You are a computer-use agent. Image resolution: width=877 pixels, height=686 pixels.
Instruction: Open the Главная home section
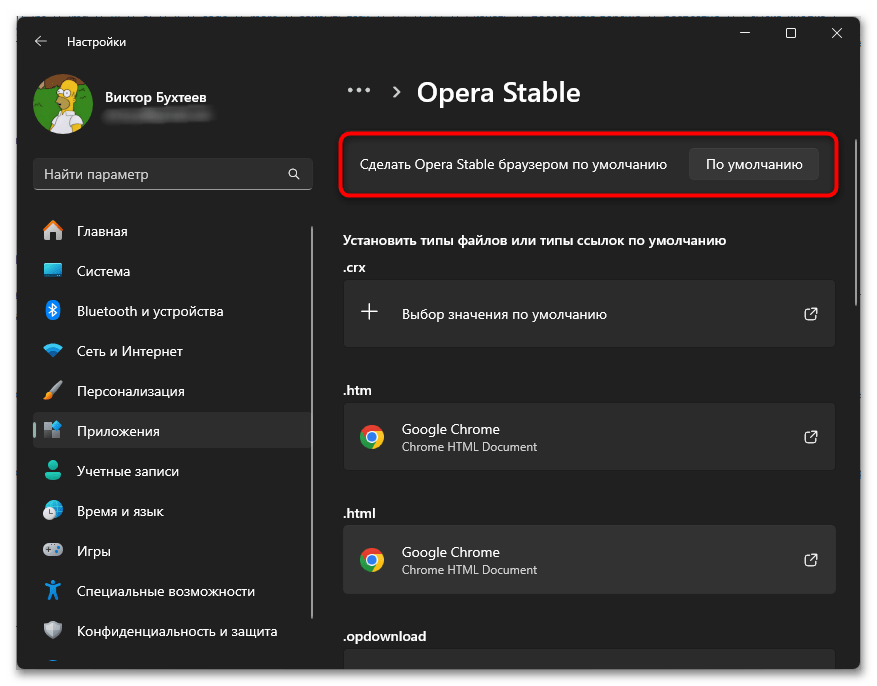click(172, 231)
